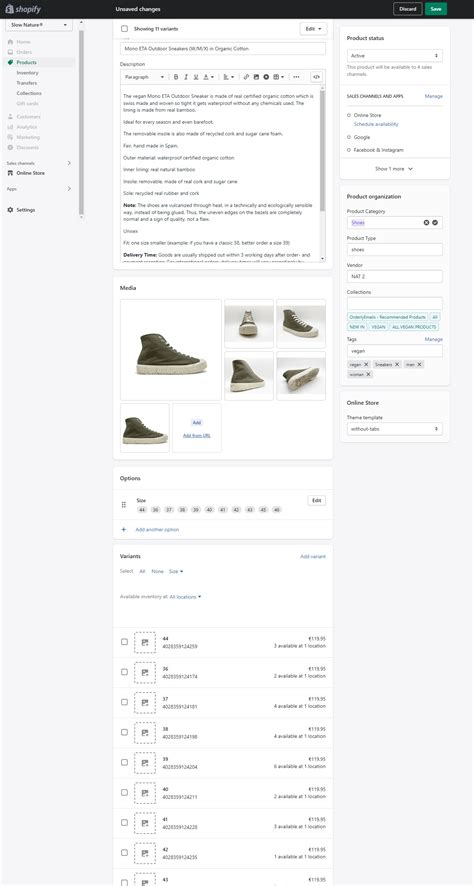Insert an image in the description
The image size is (474, 886).
tap(256, 77)
